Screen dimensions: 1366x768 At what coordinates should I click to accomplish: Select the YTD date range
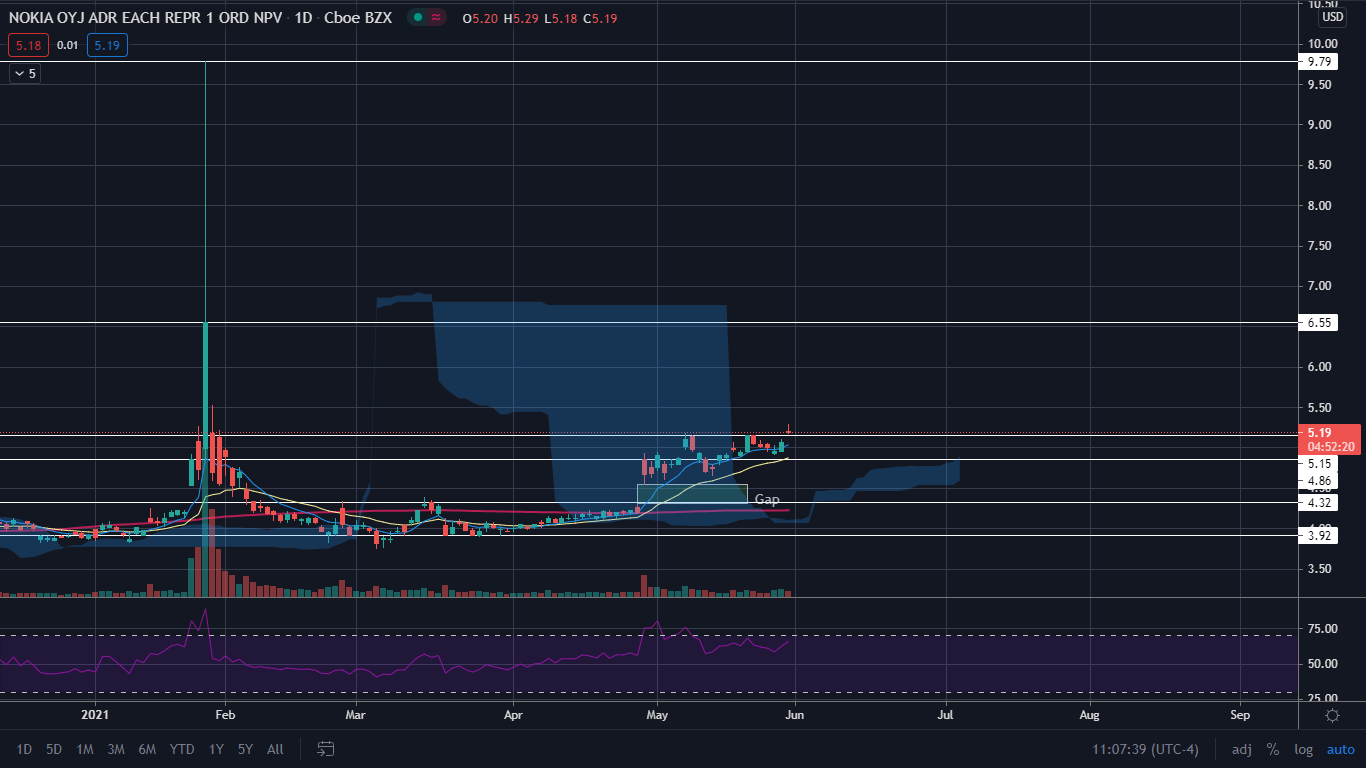pyautogui.click(x=182, y=749)
